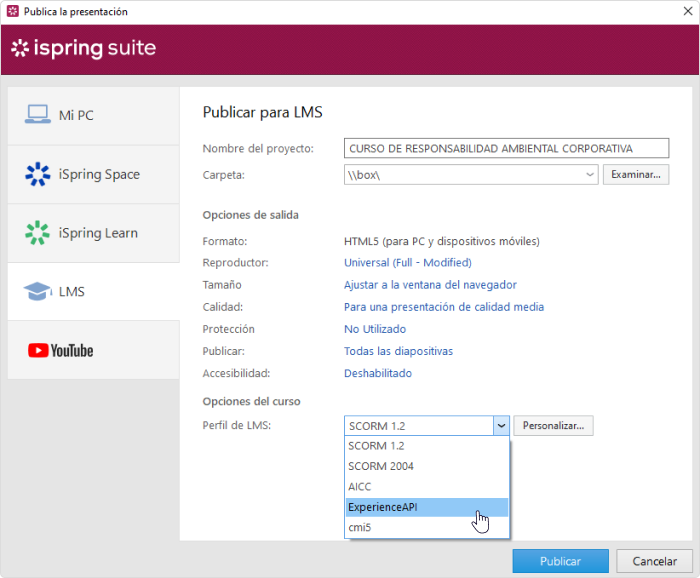Click the laptop icon for Mi PC
700x578 pixels.
tap(38, 114)
